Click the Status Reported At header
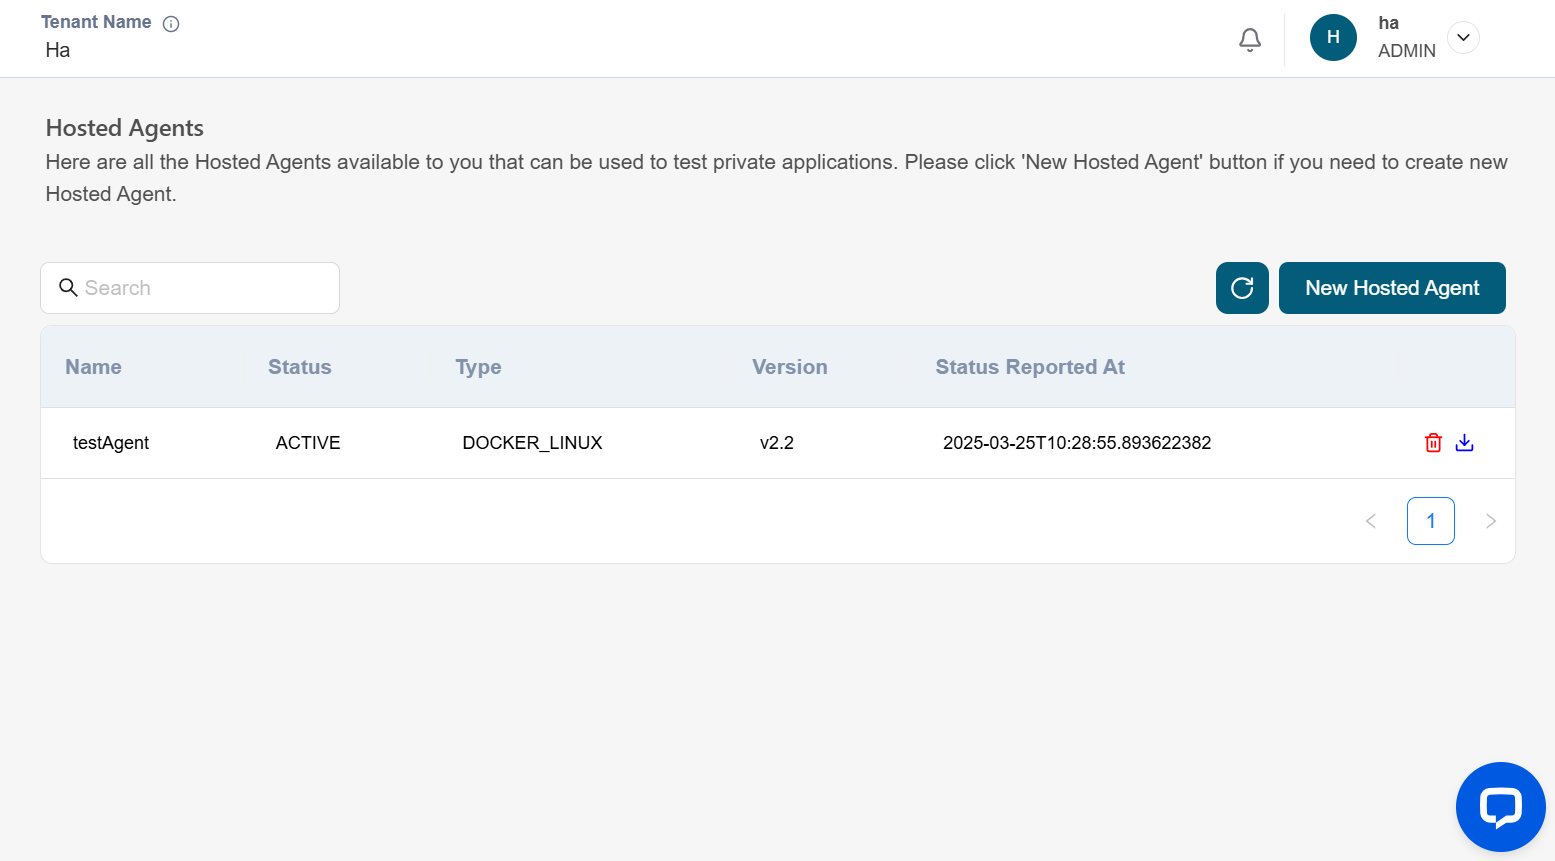Image resolution: width=1555 pixels, height=861 pixels. tap(1029, 367)
